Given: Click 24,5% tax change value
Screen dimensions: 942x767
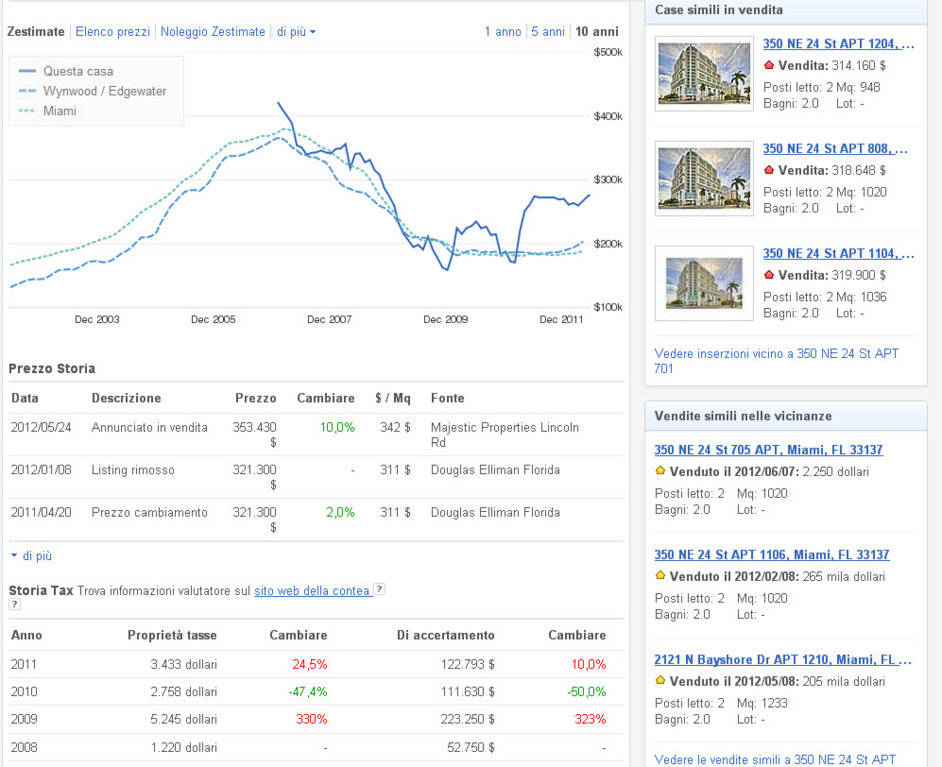Looking at the screenshot, I should pos(309,664).
